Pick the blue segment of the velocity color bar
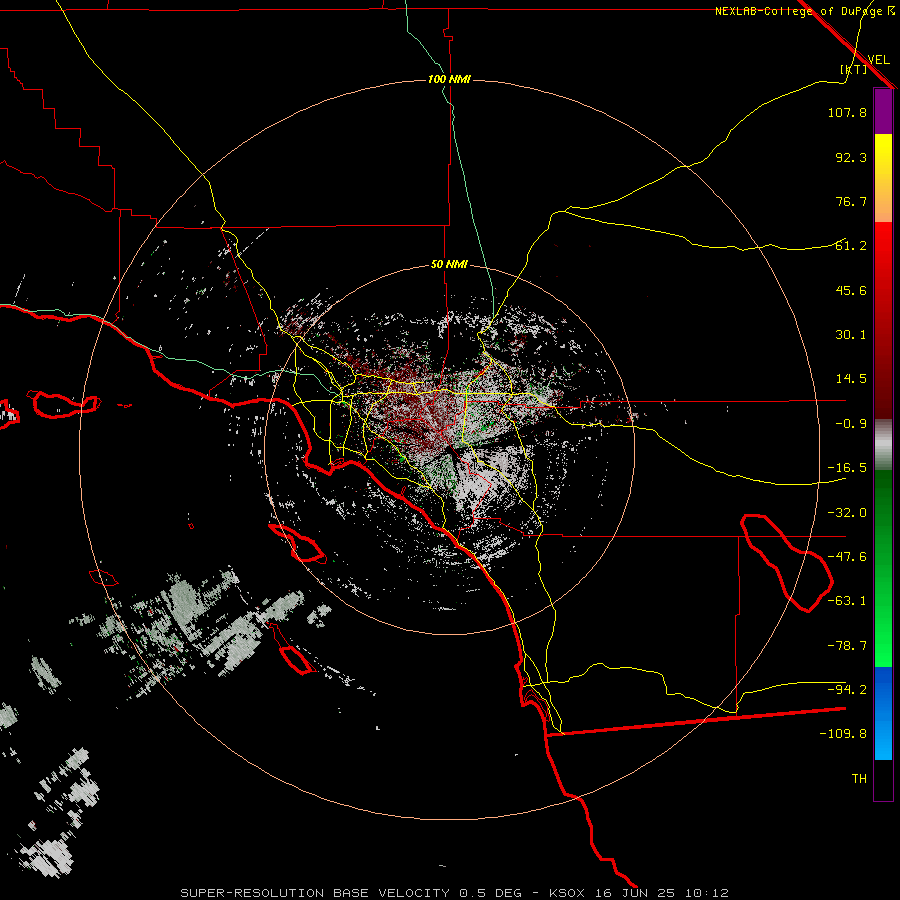Viewport: 900px width, 900px height. [x=883, y=713]
